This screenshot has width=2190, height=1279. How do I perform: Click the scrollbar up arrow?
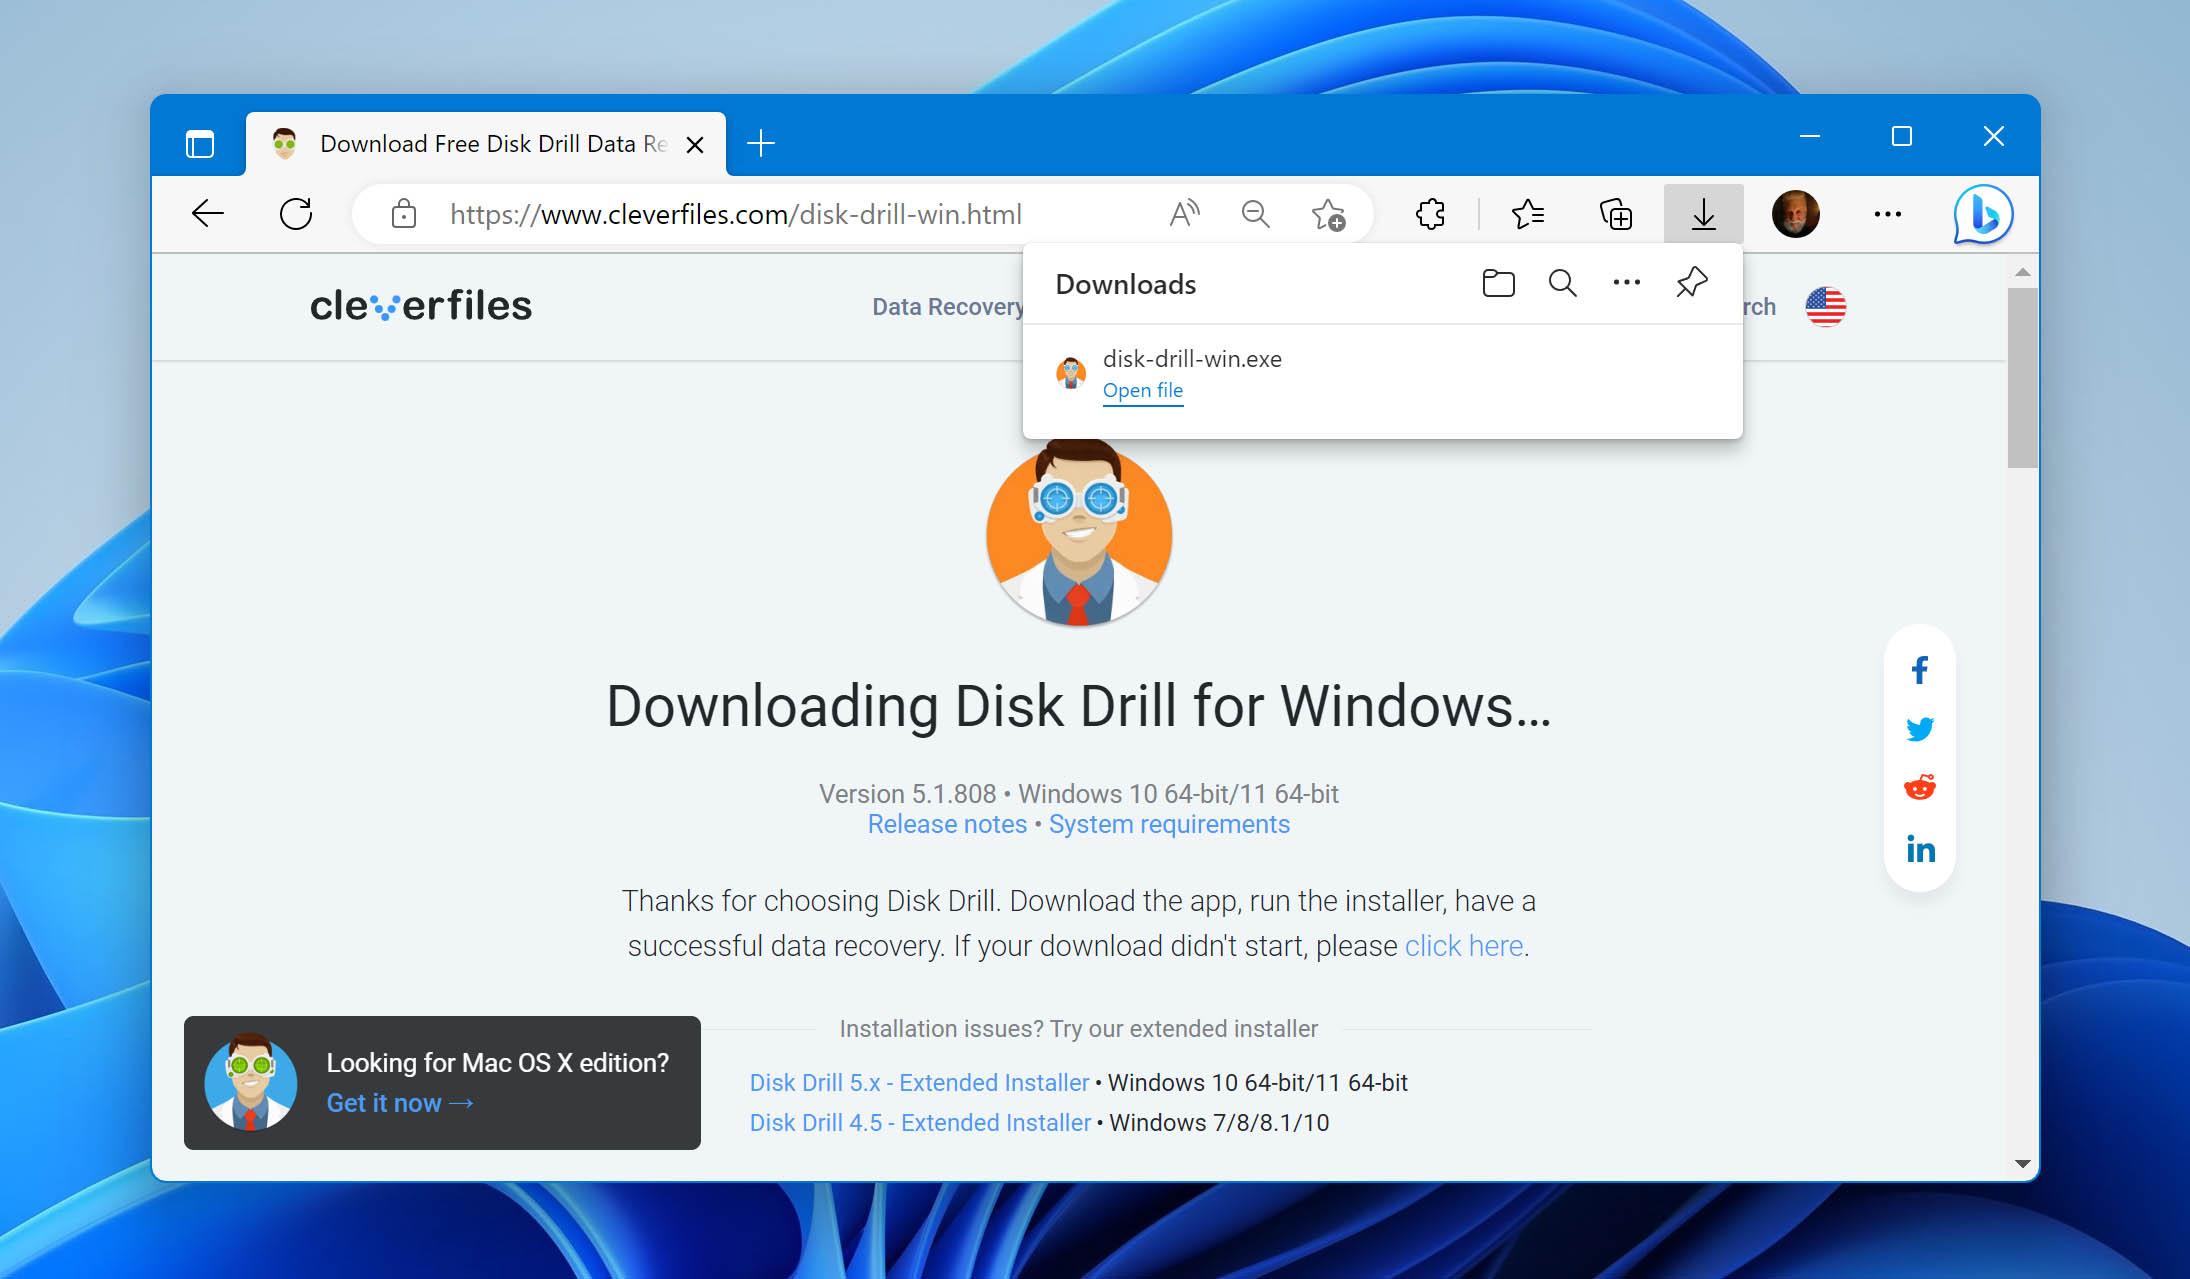pos(2022,272)
